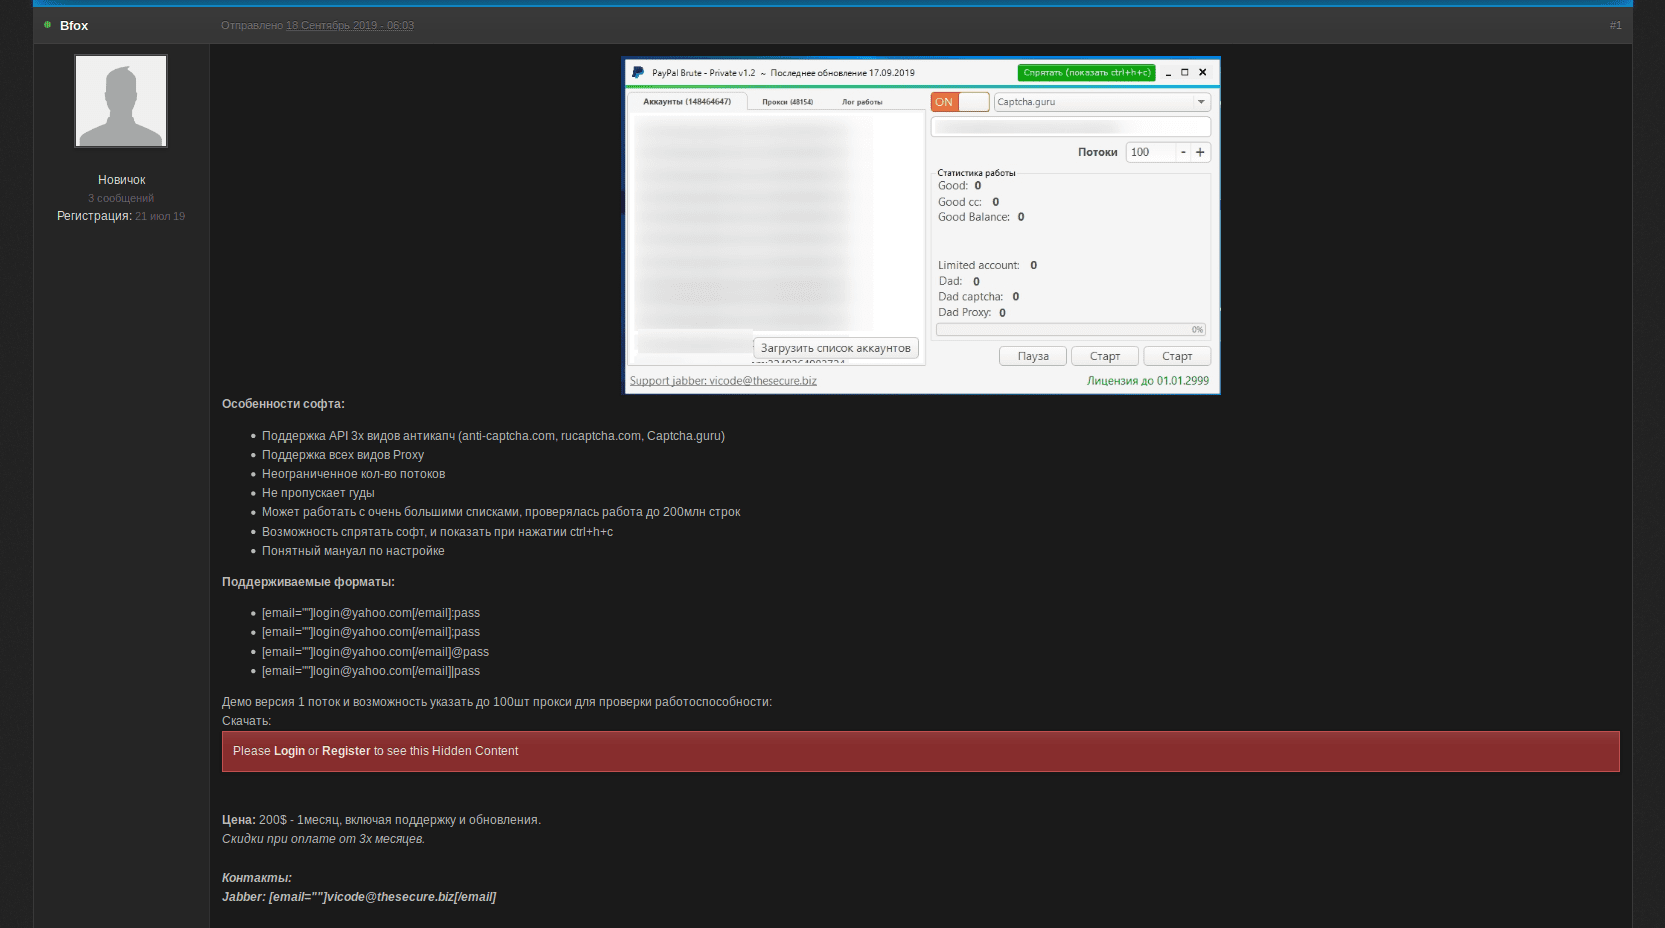1665x928 pixels.
Task: Open the Captcha.guru dropdown
Action: click(x=1102, y=102)
